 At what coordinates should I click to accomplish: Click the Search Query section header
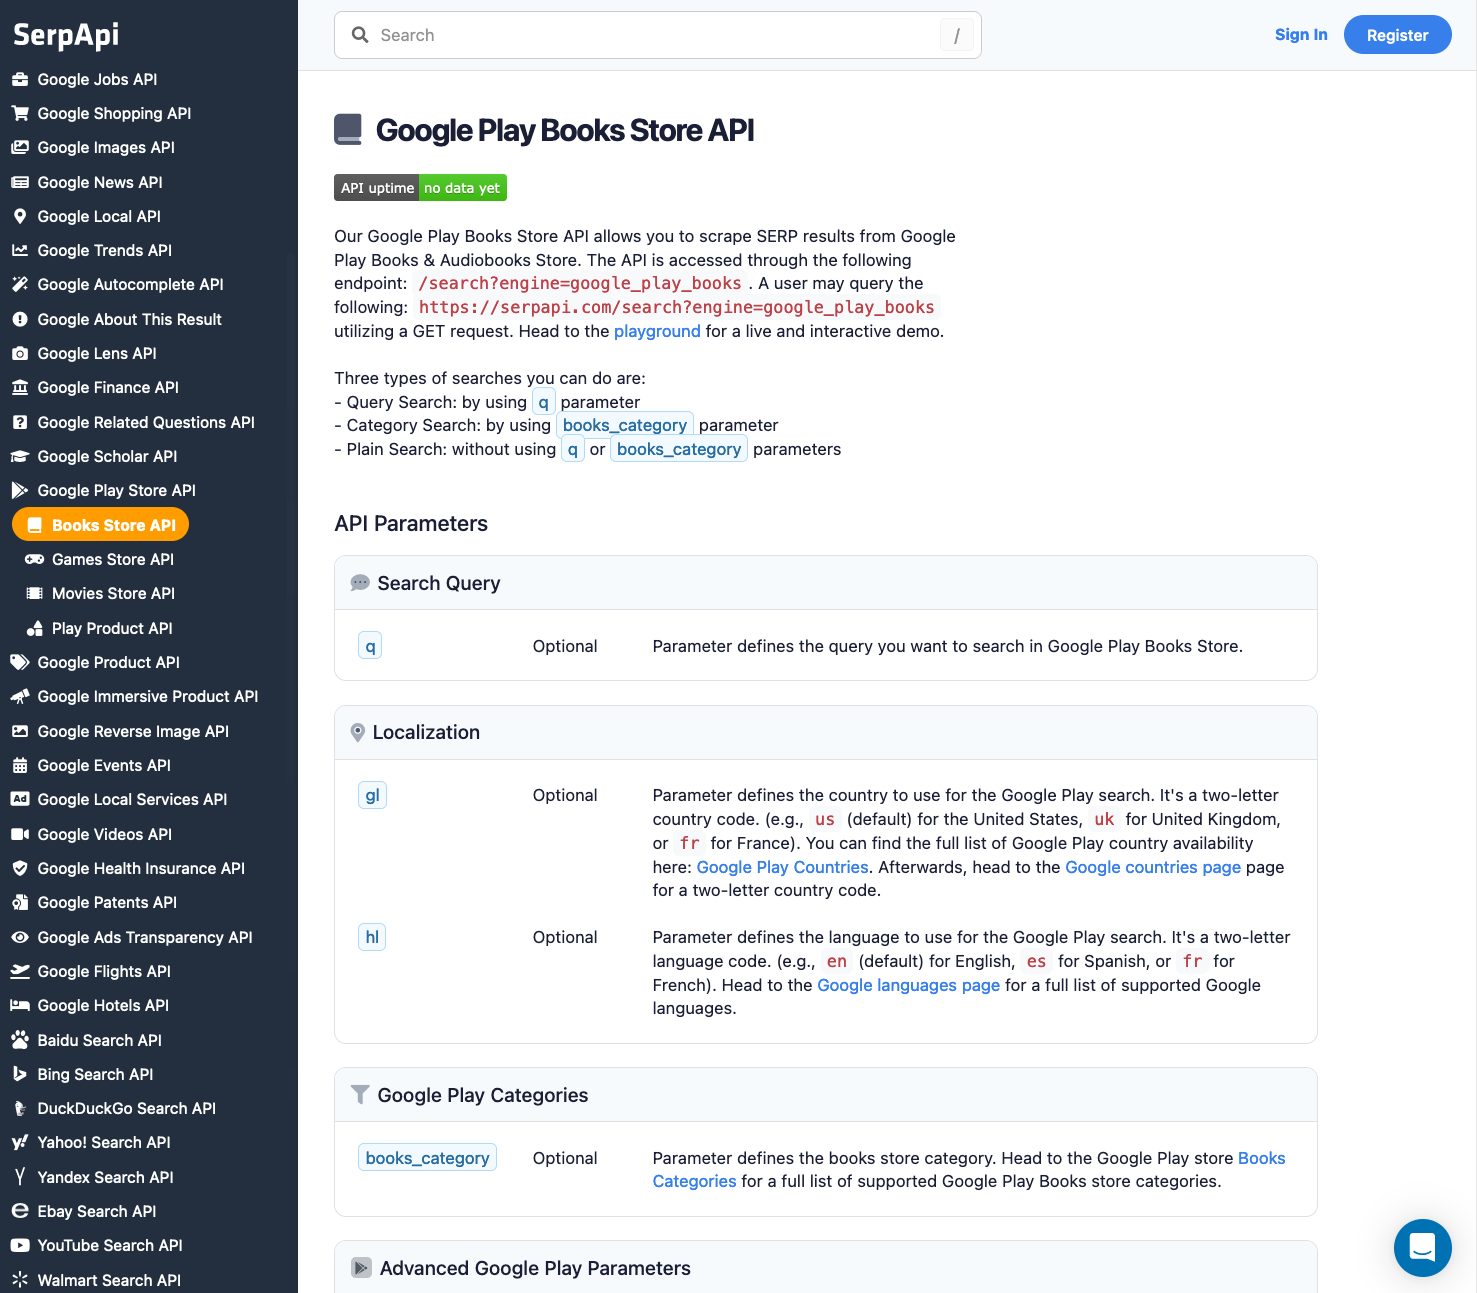pos(825,583)
